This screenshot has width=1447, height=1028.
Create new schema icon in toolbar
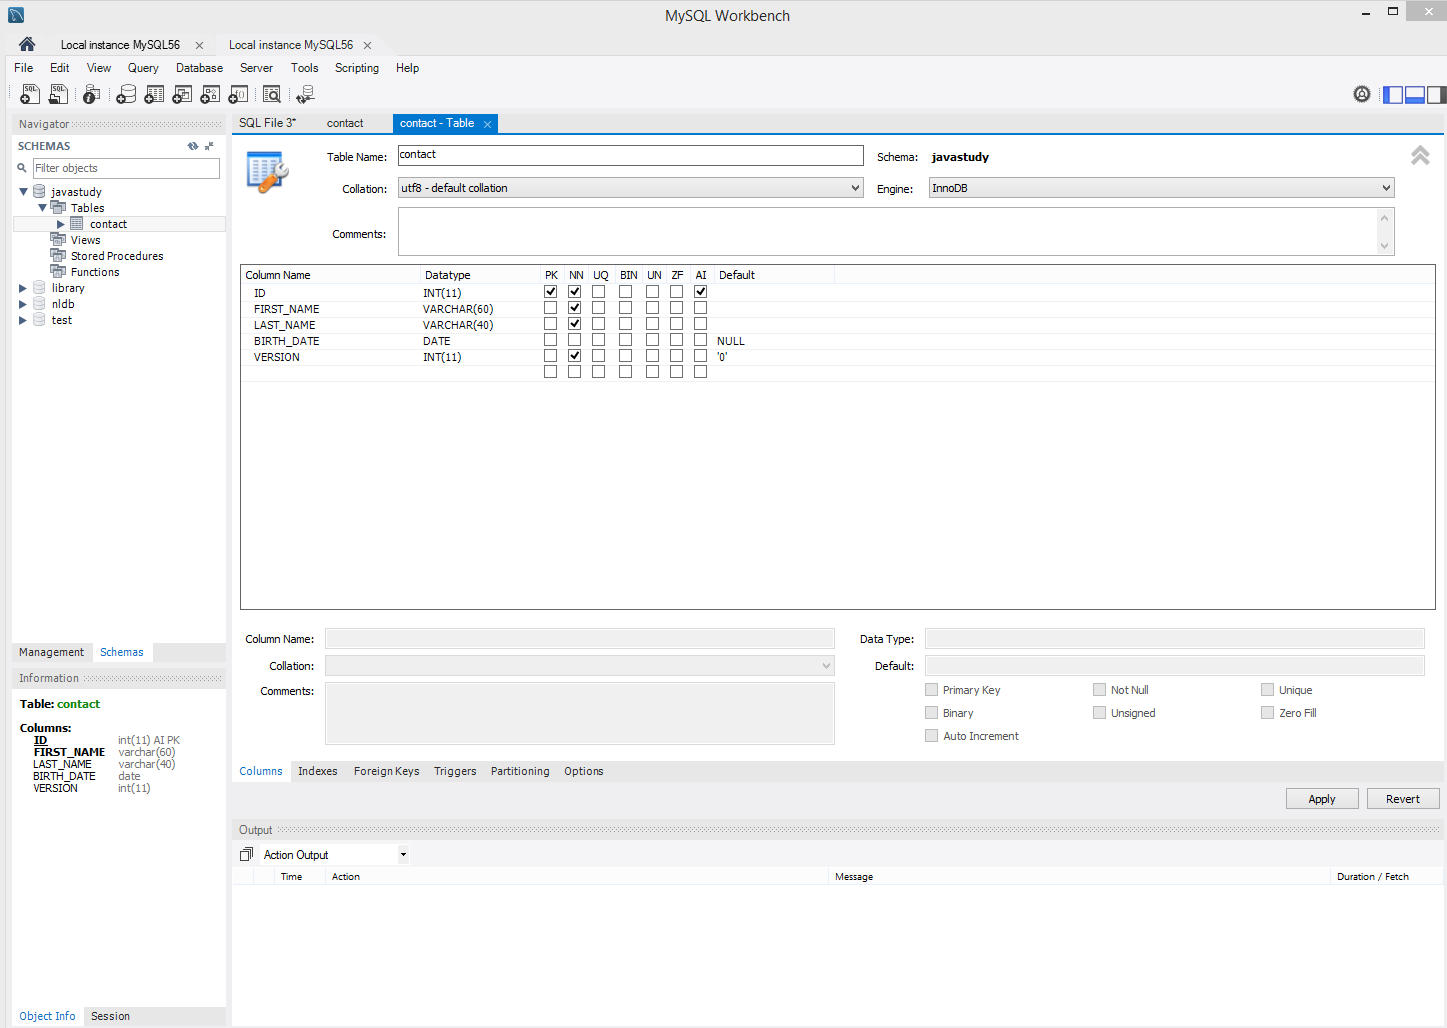[x=126, y=94]
